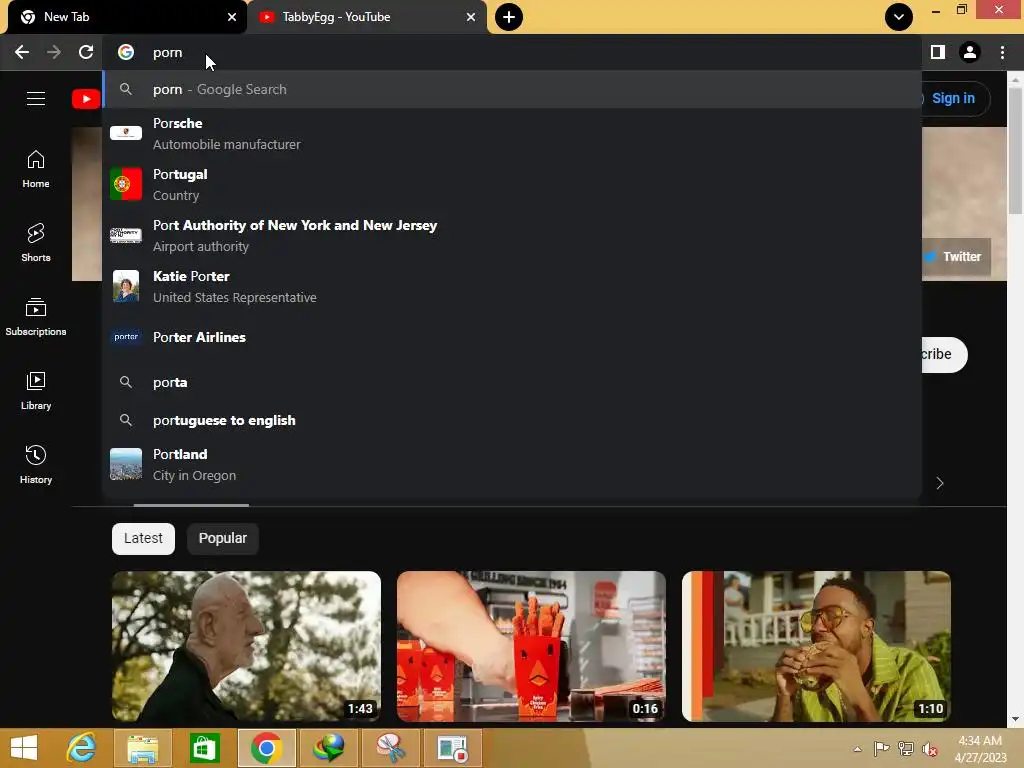Screen dimensions: 1024x768
Task: Click the taskbar clock showing 4:34 AM
Action: pyautogui.click(x=980, y=749)
